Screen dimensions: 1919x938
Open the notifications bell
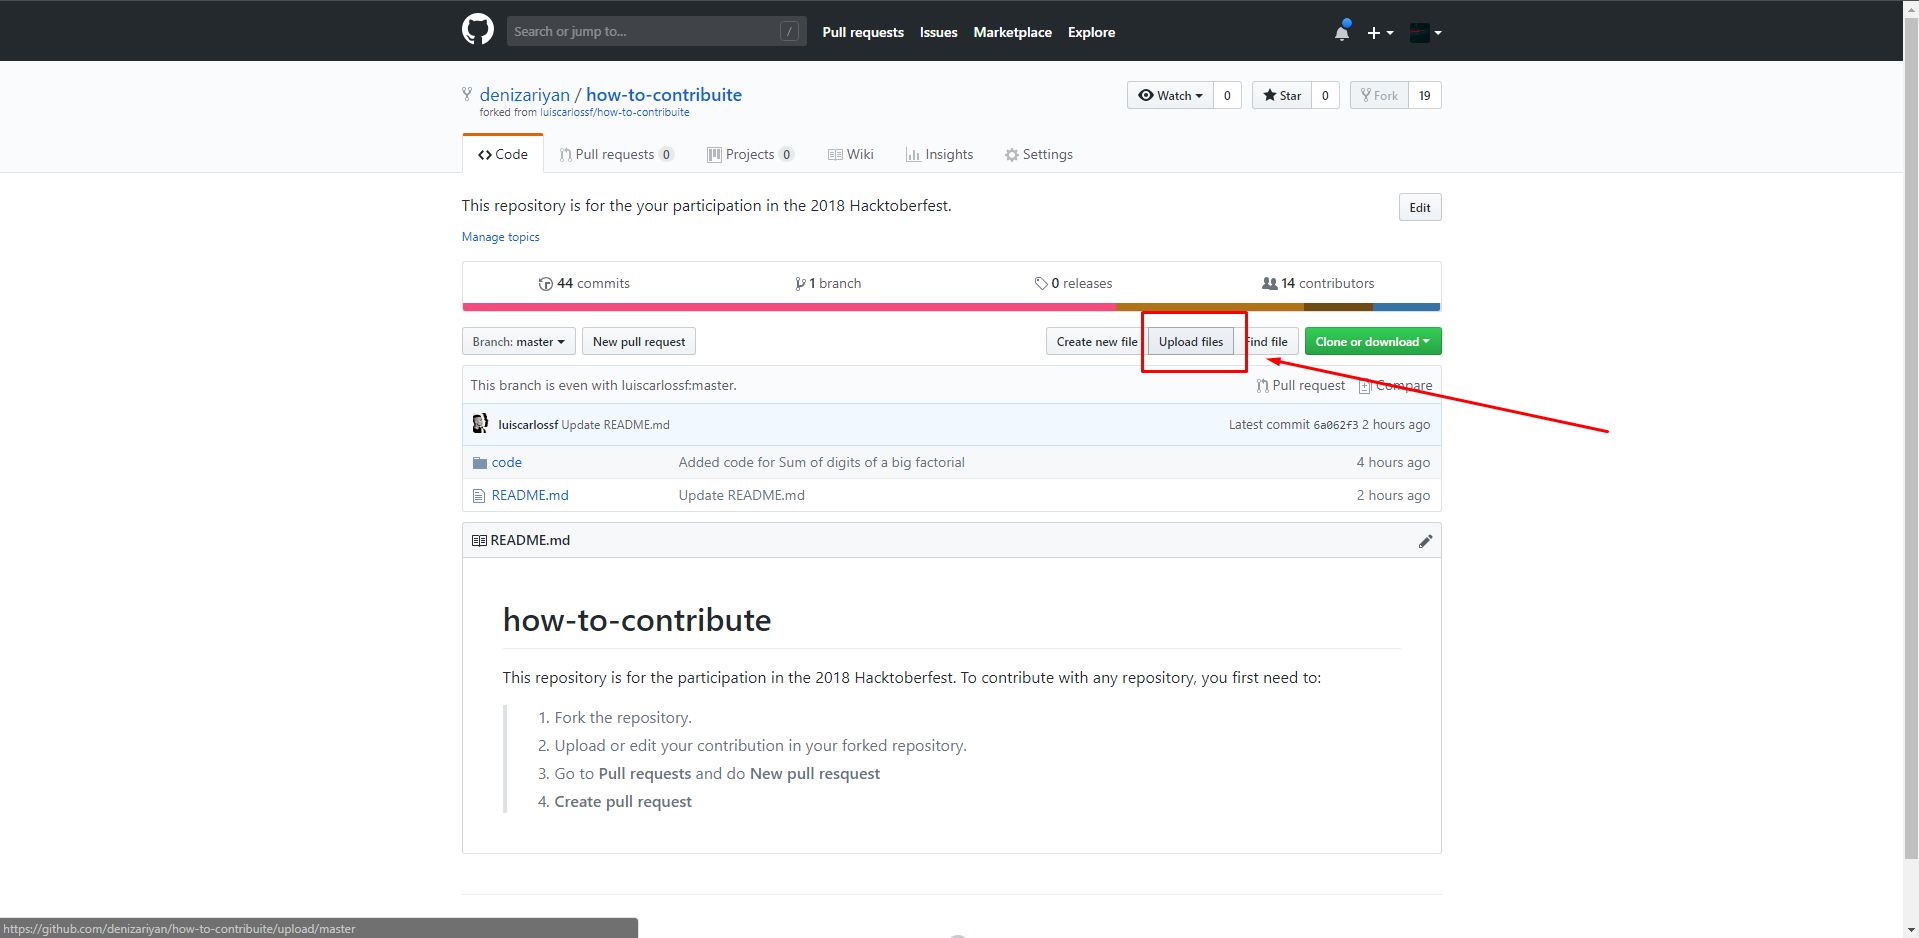click(x=1342, y=32)
